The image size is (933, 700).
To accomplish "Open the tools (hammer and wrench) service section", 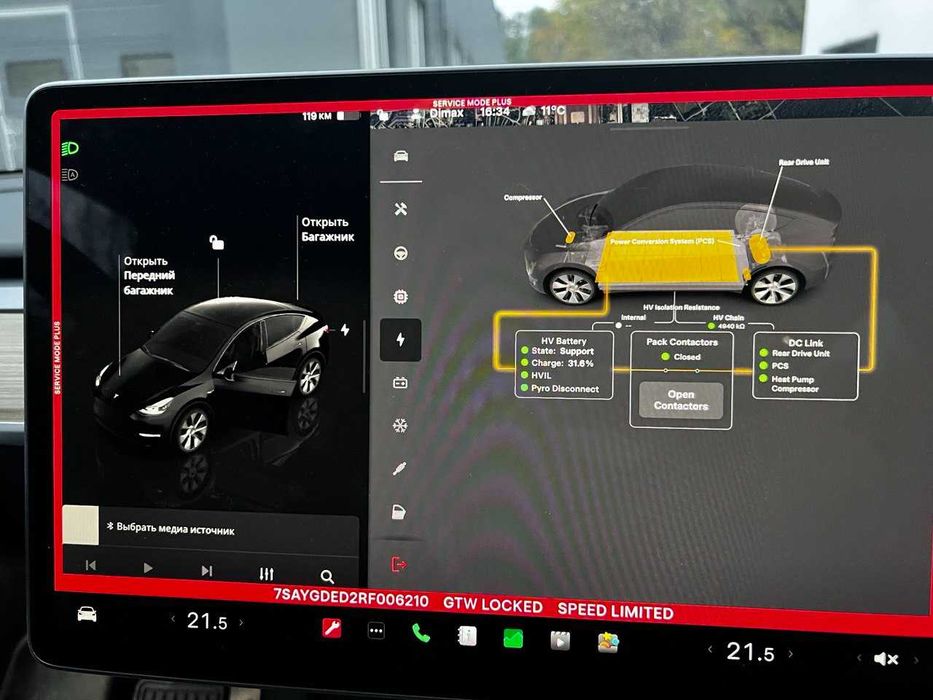I will point(400,209).
